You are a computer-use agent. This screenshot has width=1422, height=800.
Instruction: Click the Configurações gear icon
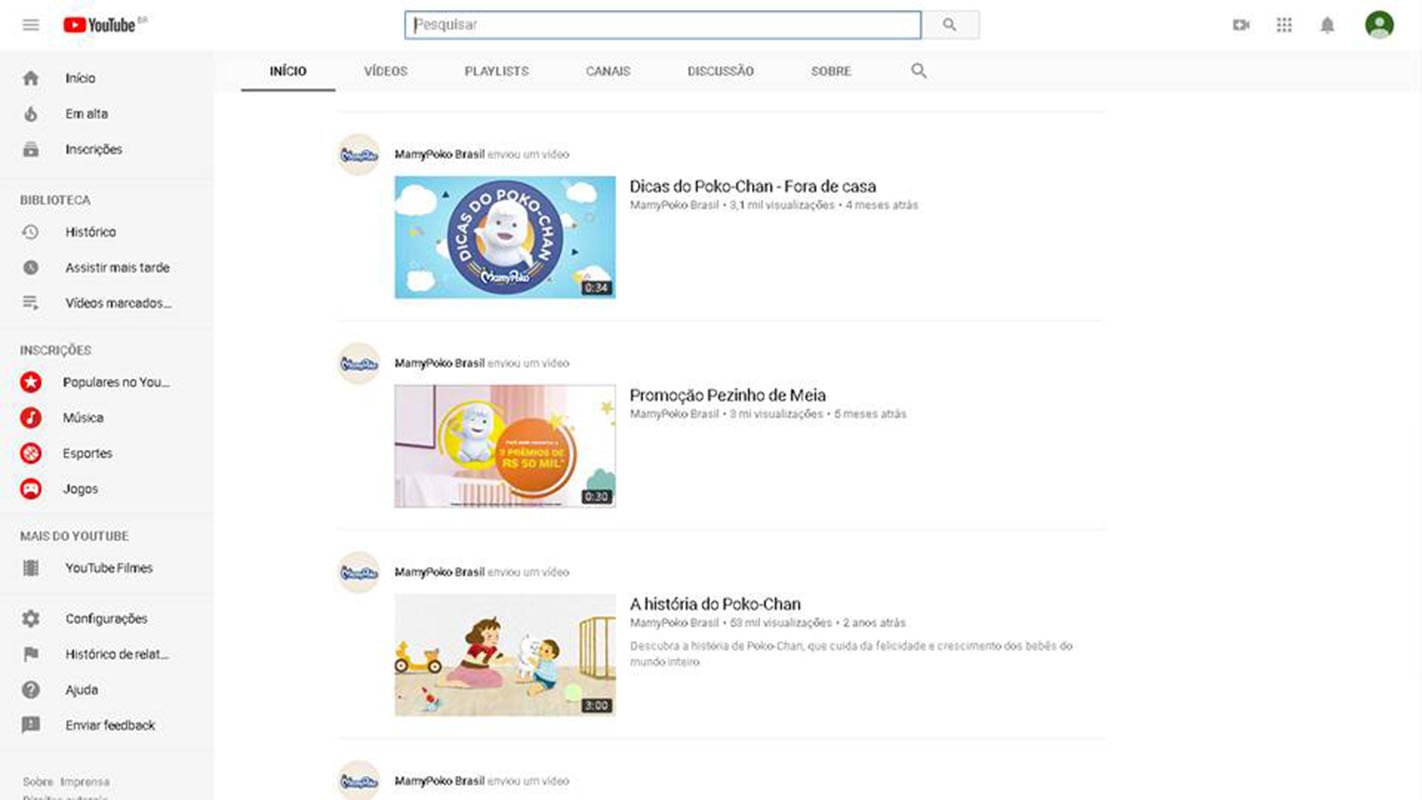[31, 619]
